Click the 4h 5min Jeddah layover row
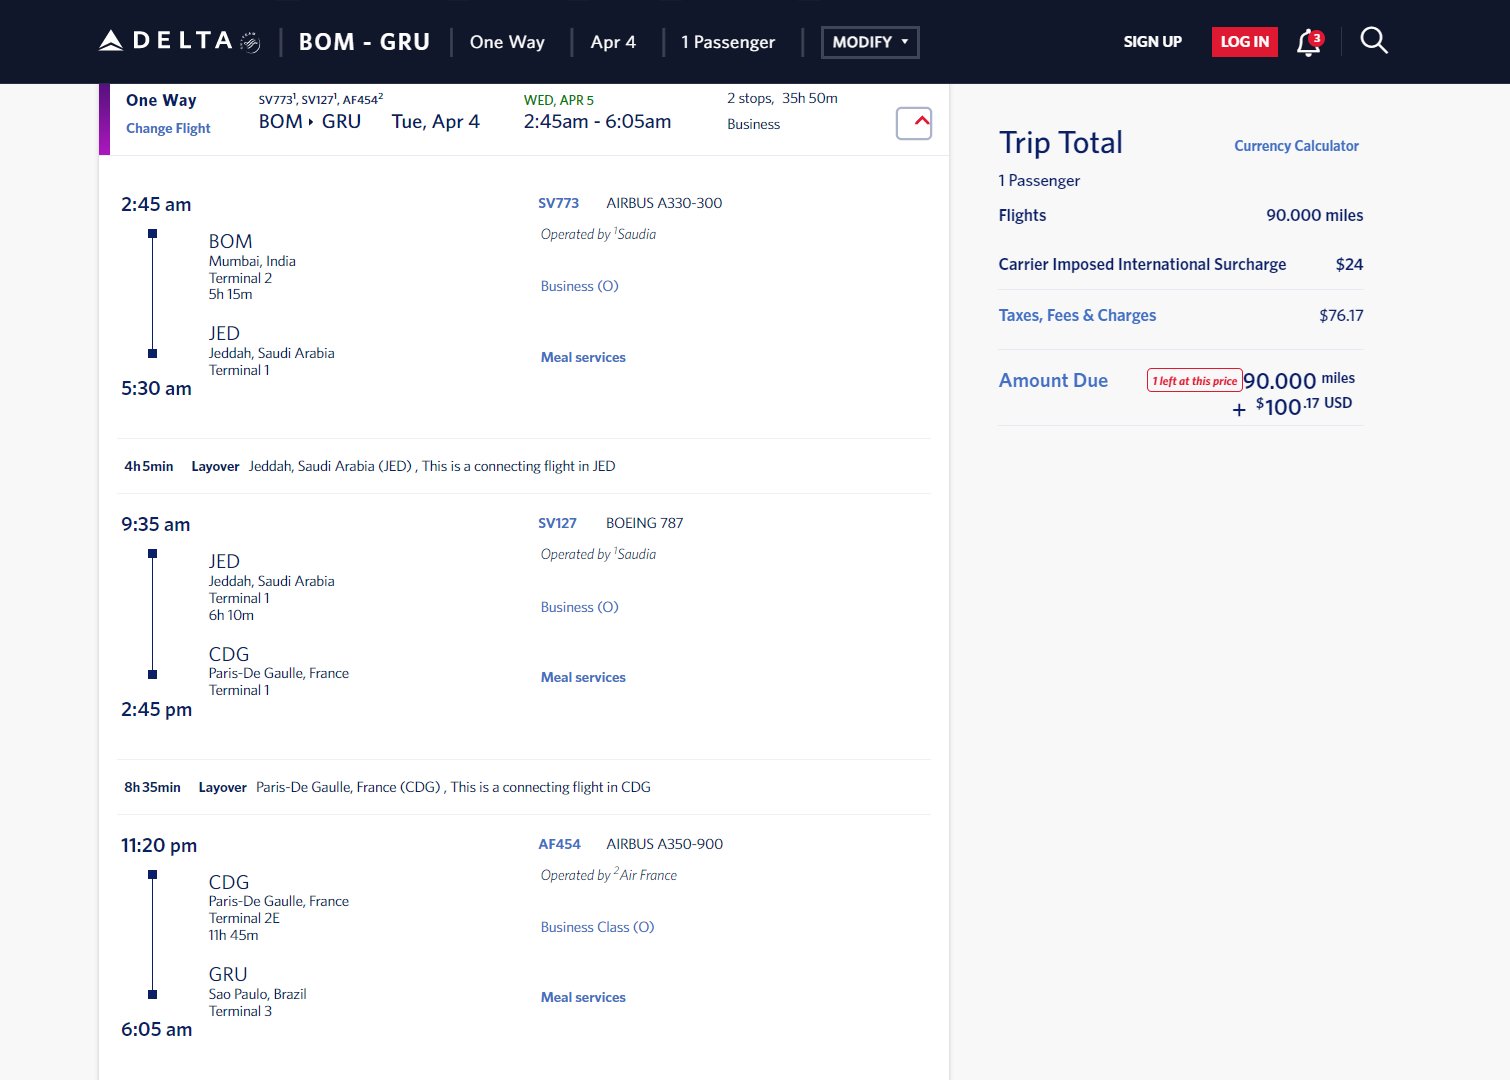The width and height of the screenshot is (1510, 1080). click(524, 466)
